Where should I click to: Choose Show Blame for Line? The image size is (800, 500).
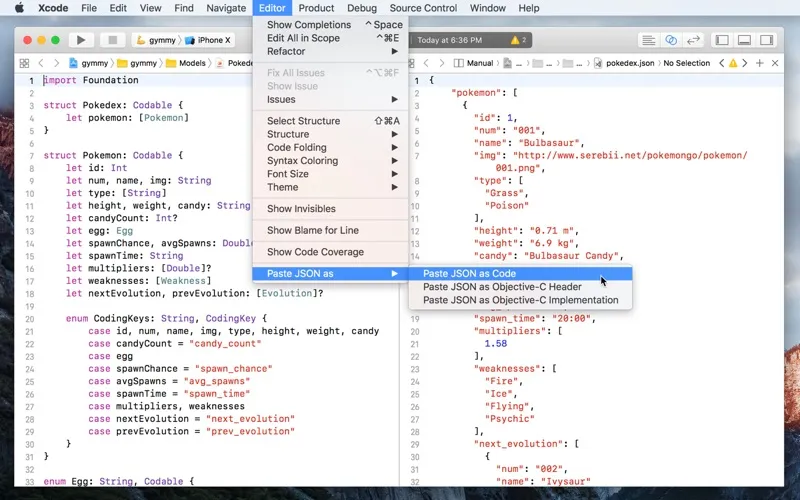pos(330,230)
